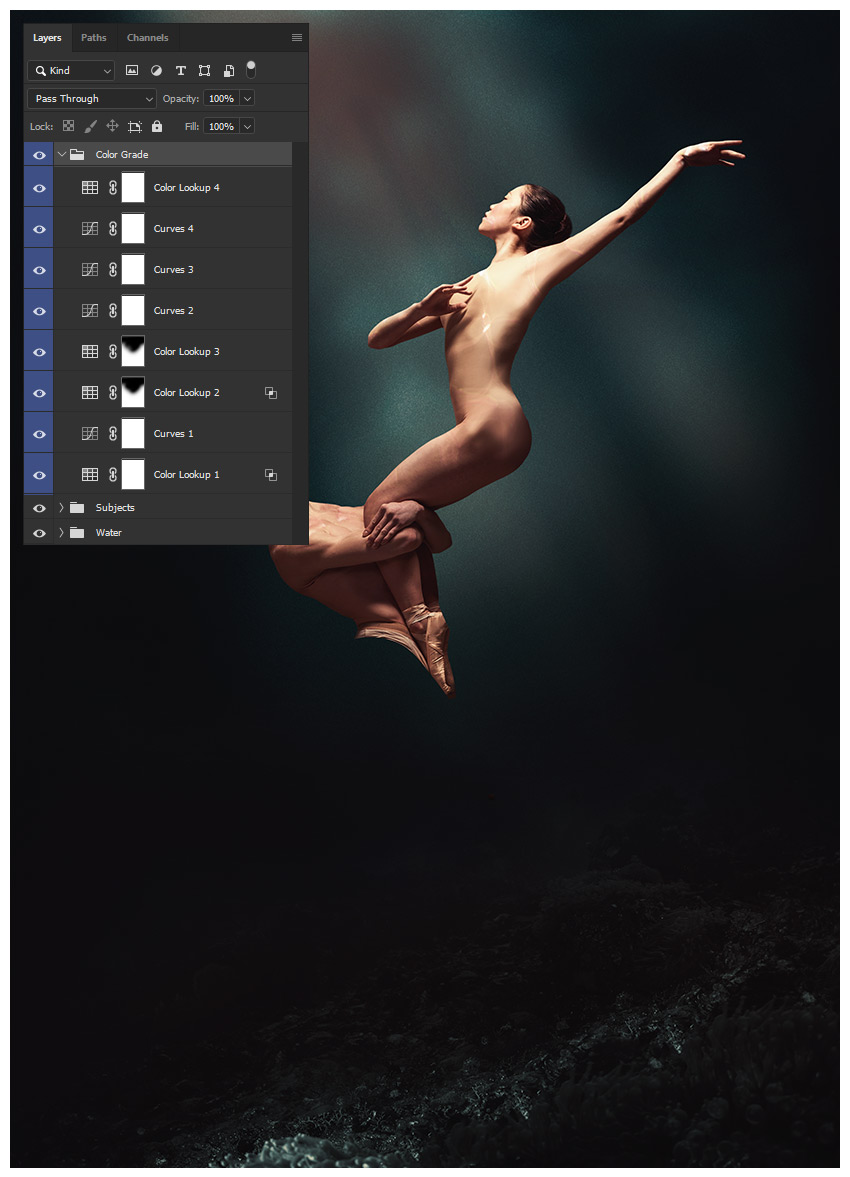850x1177 pixels.
Task: Open the Opacity slider arrow
Action: click(x=247, y=98)
